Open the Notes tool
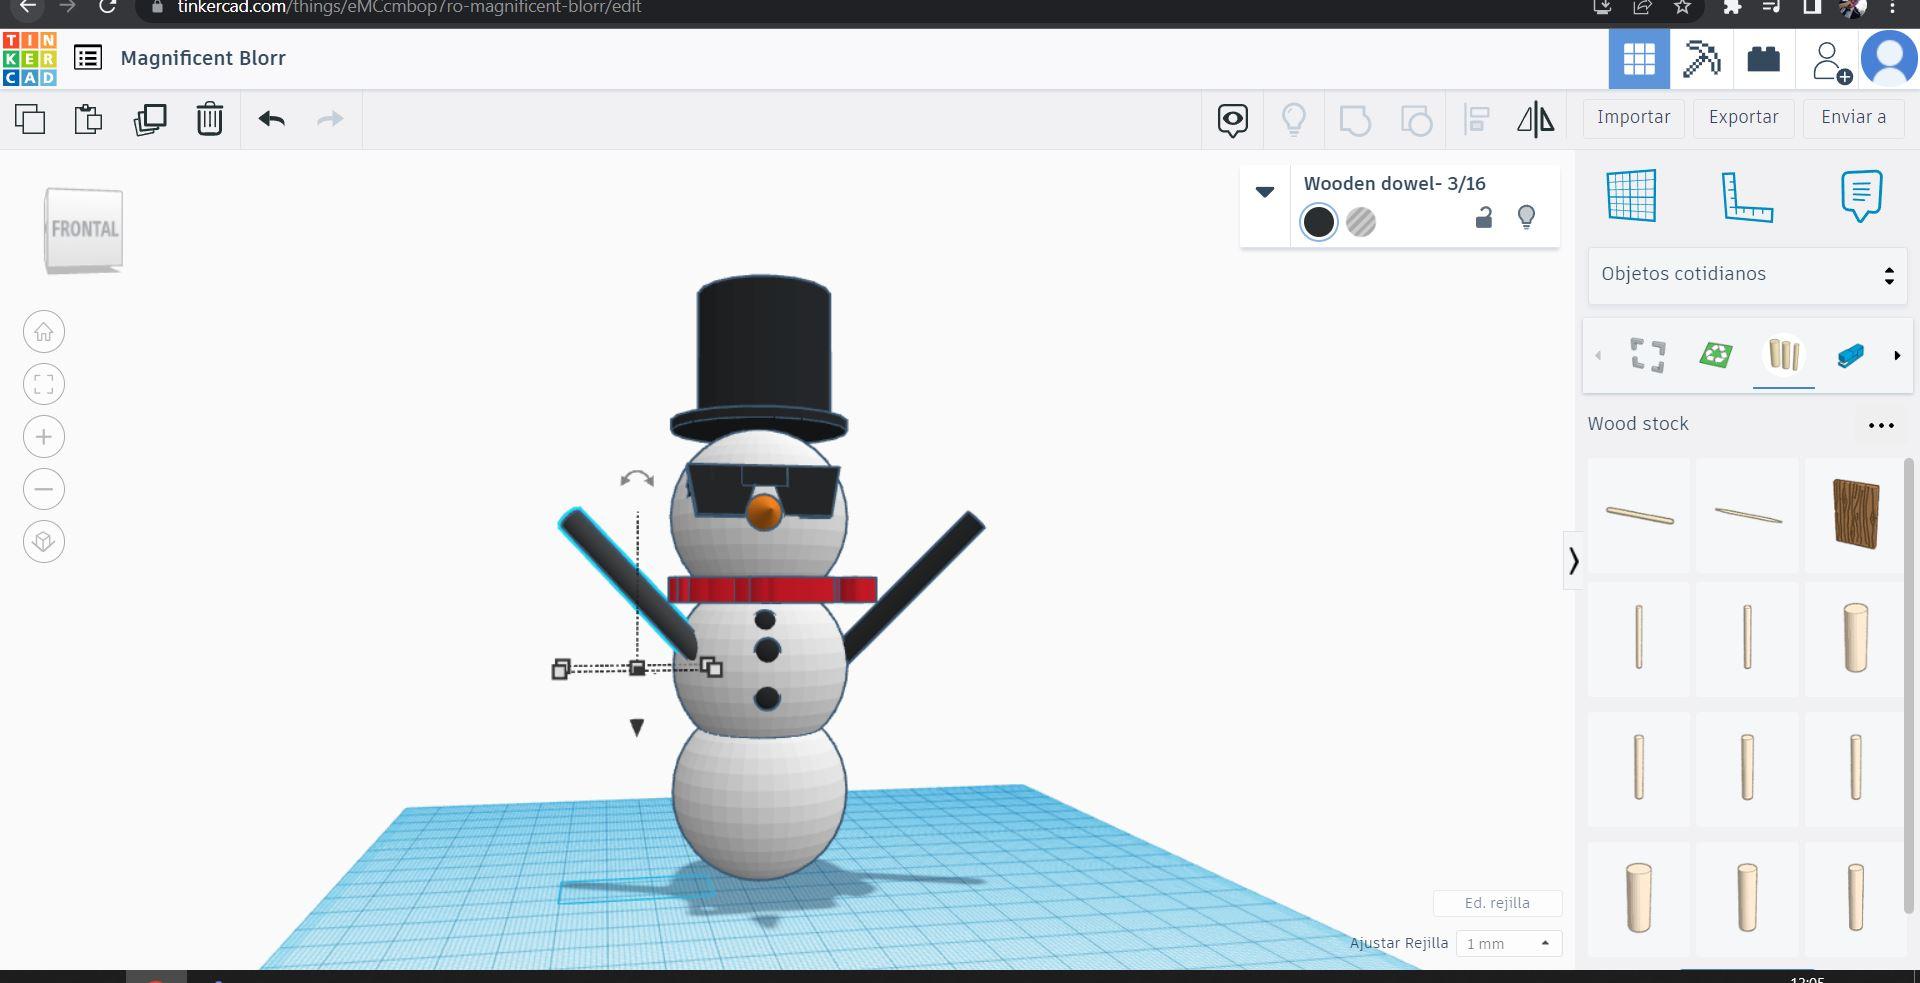The height and width of the screenshot is (983, 1920). click(x=1861, y=196)
